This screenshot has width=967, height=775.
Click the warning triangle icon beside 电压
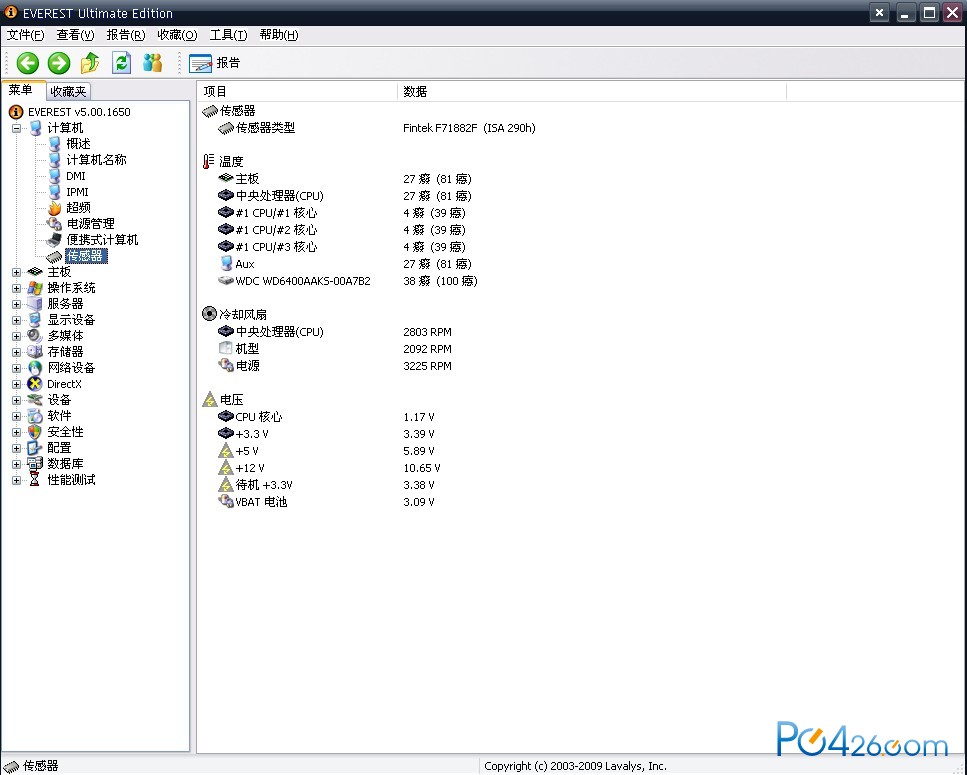[210, 400]
